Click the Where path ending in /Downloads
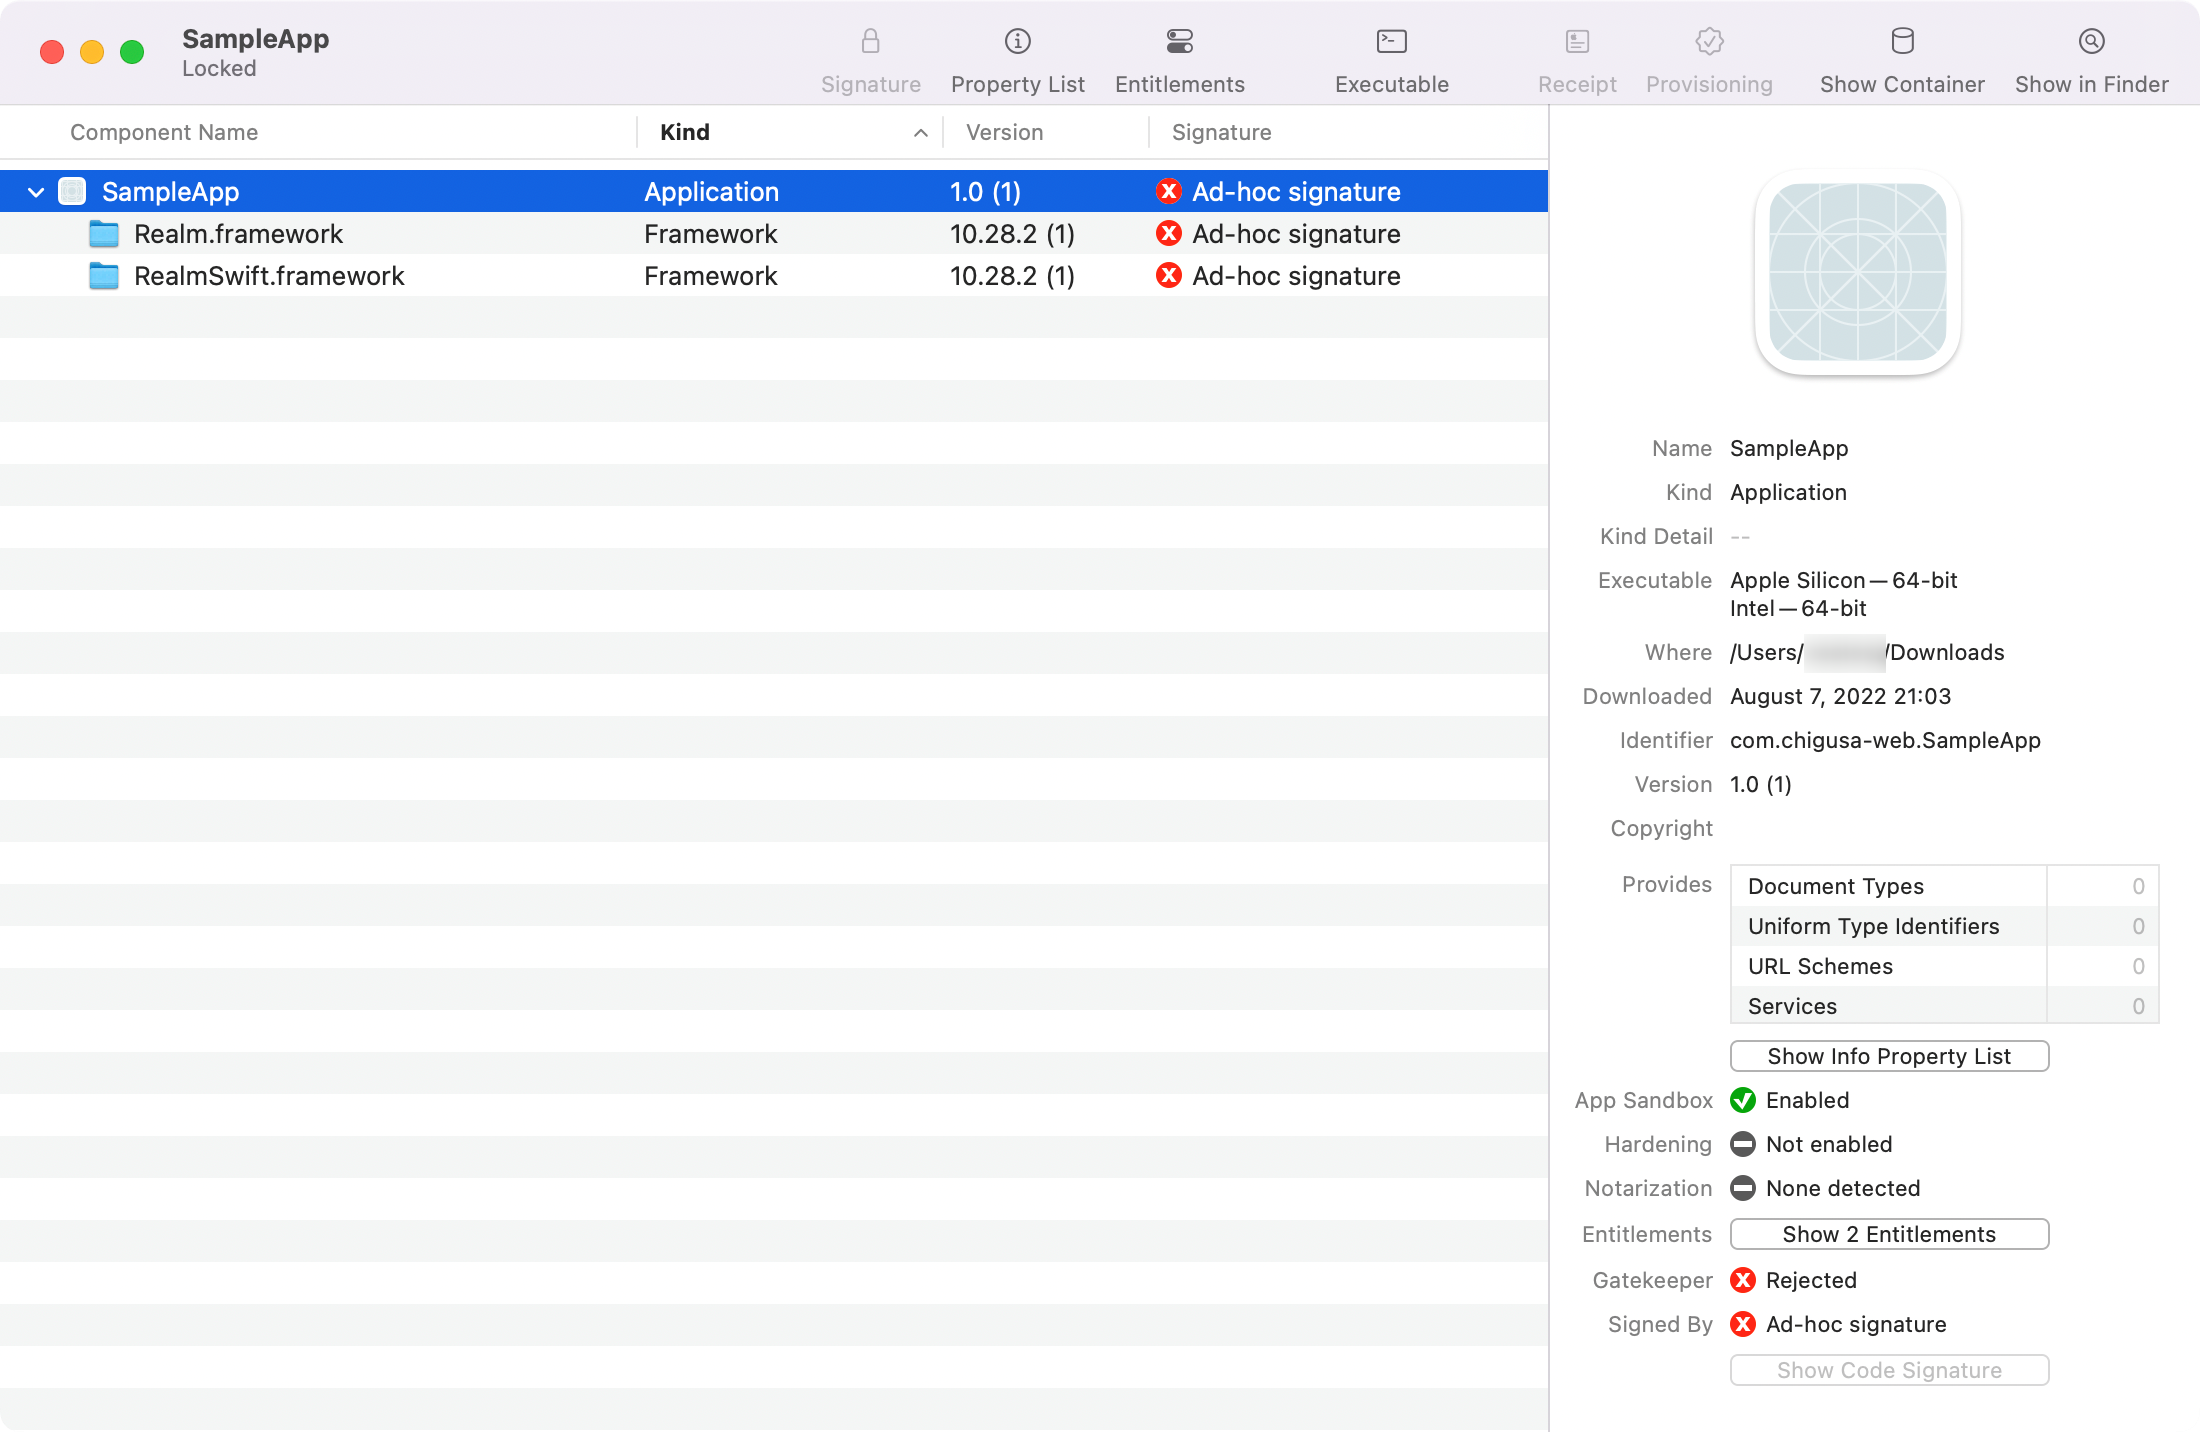This screenshot has width=2200, height=1432. pyautogui.click(x=1867, y=652)
